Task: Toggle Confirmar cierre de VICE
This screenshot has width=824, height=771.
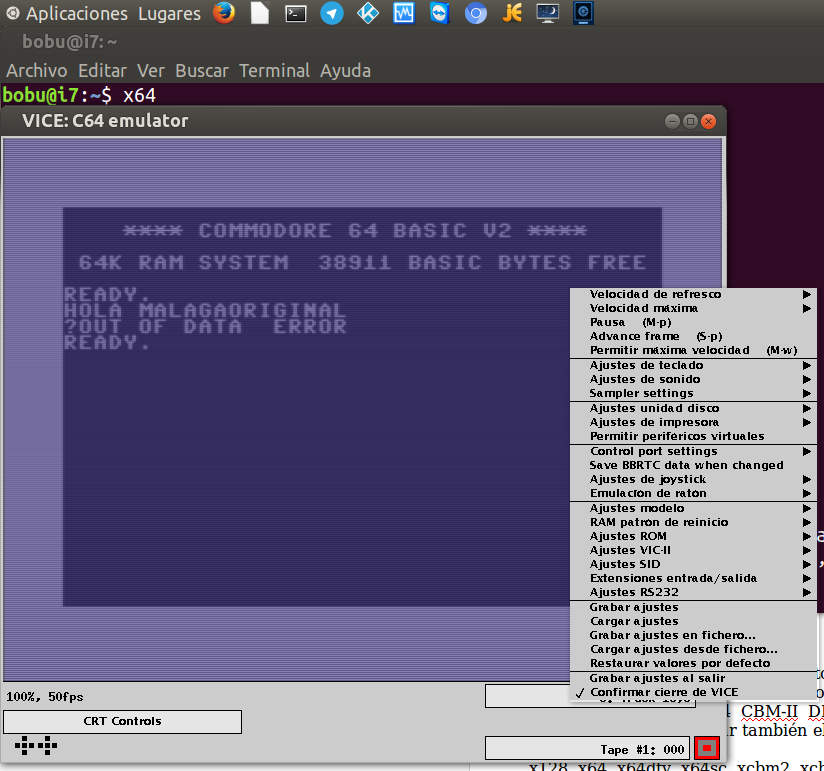Action: coord(693,692)
